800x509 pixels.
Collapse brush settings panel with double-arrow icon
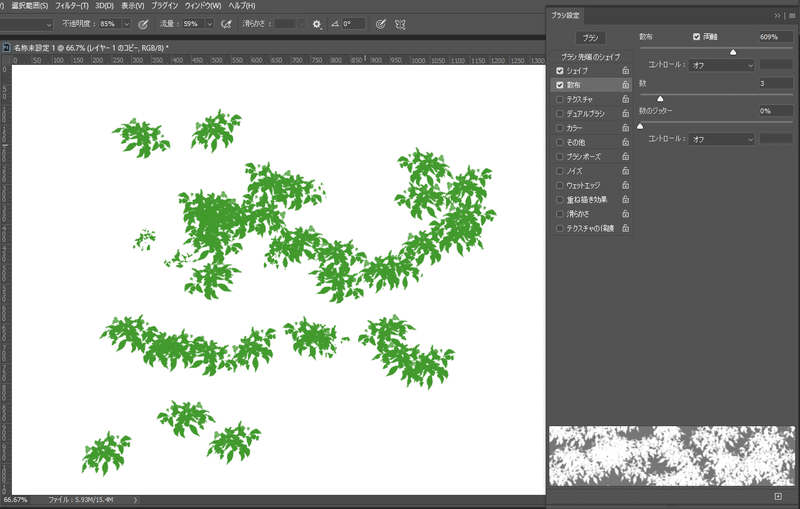pos(778,16)
